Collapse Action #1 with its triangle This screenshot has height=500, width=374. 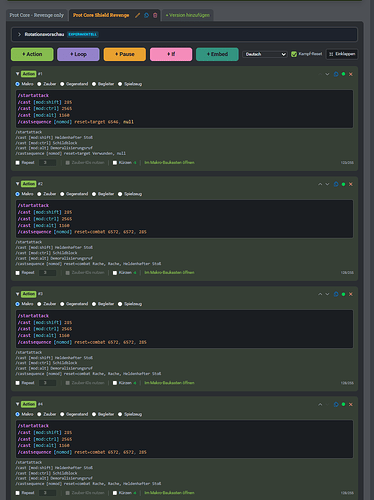[17, 74]
